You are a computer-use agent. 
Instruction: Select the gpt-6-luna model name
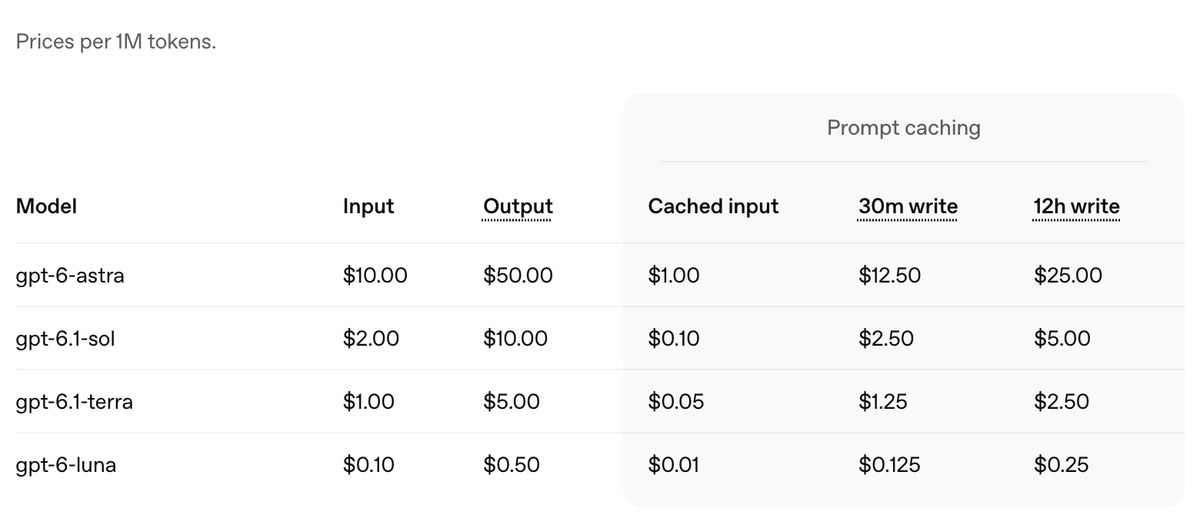(x=66, y=465)
